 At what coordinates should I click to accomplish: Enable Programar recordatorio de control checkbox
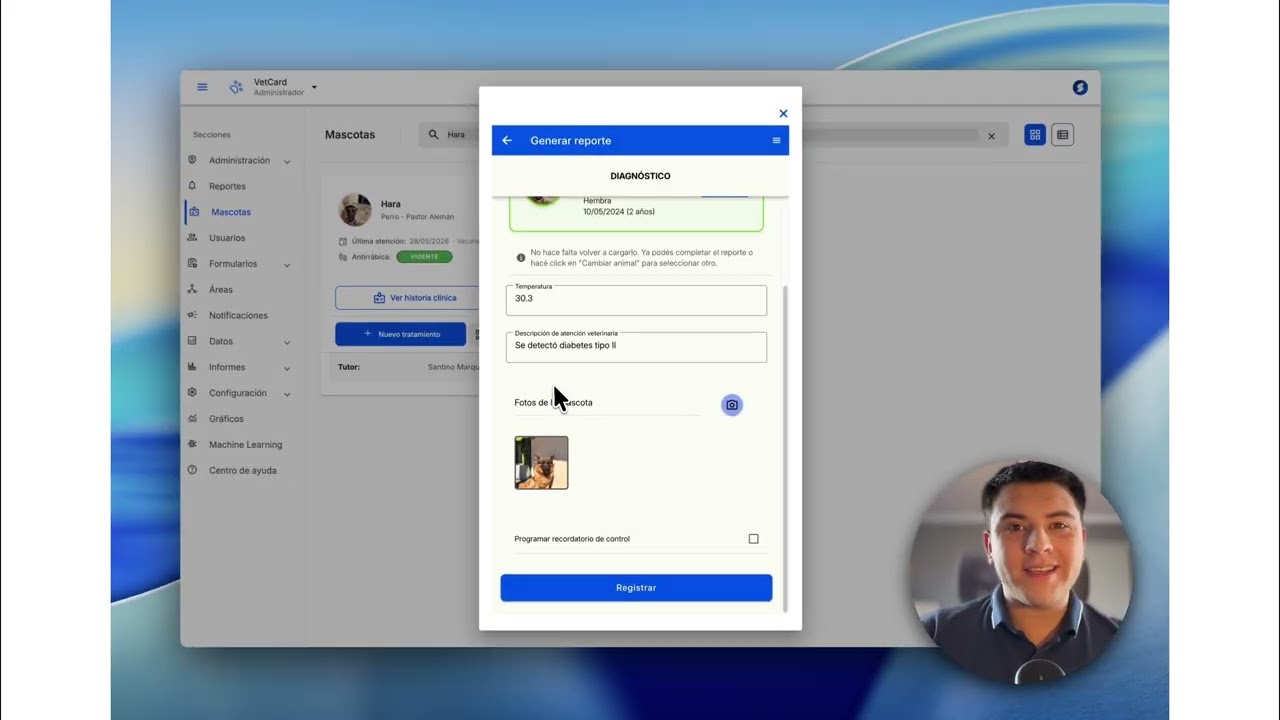click(754, 538)
